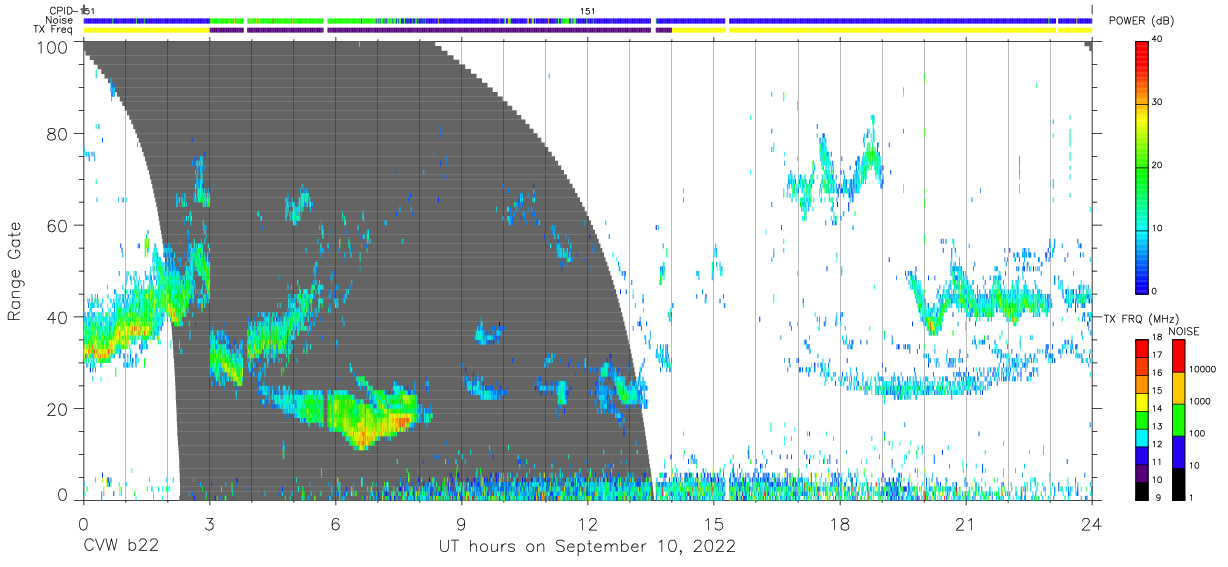The image size is (1228, 567).
Task: Click the x-axis hour tick "3"
Action: point(209,524)
